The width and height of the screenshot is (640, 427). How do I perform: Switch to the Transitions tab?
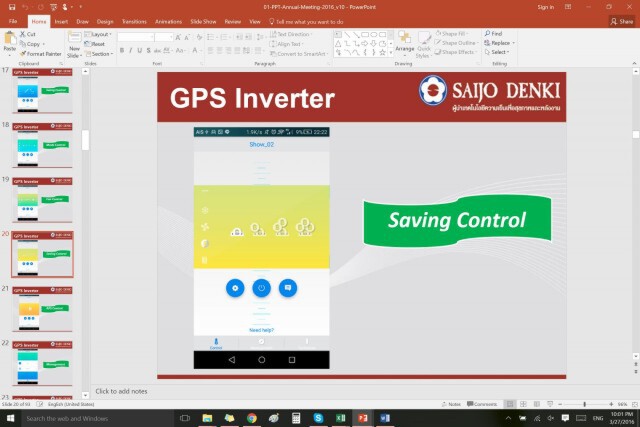pos(134,22)
